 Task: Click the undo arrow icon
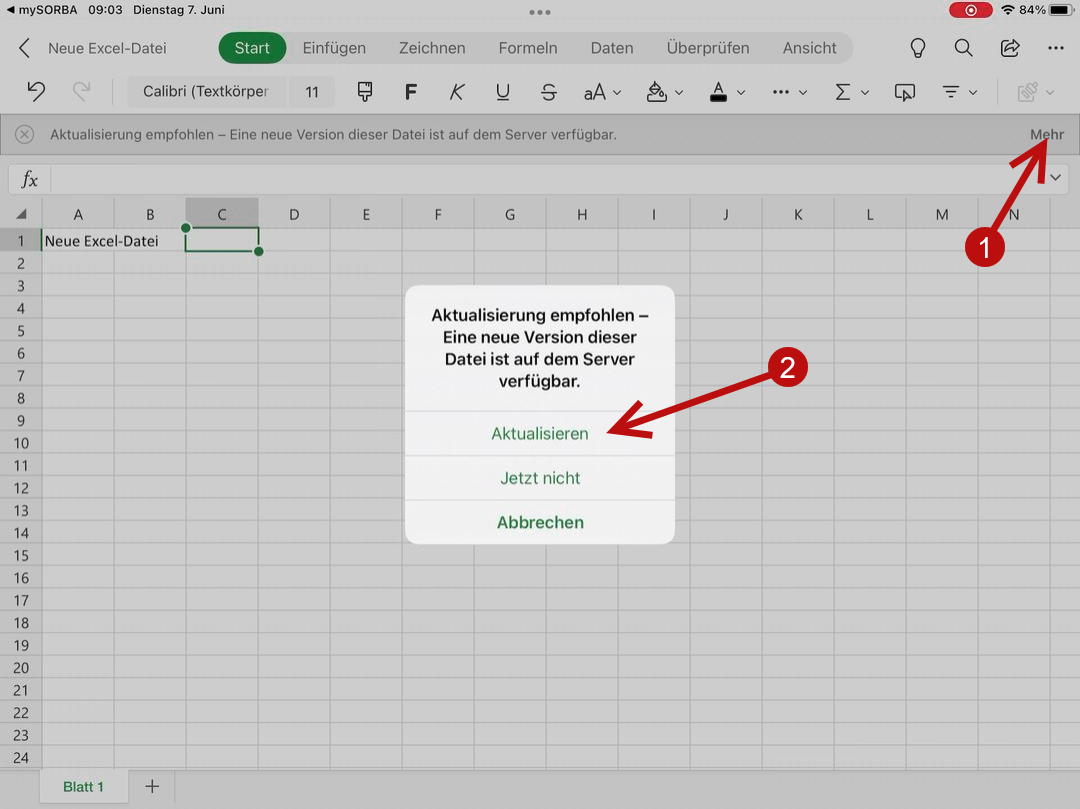coord(36,92)
